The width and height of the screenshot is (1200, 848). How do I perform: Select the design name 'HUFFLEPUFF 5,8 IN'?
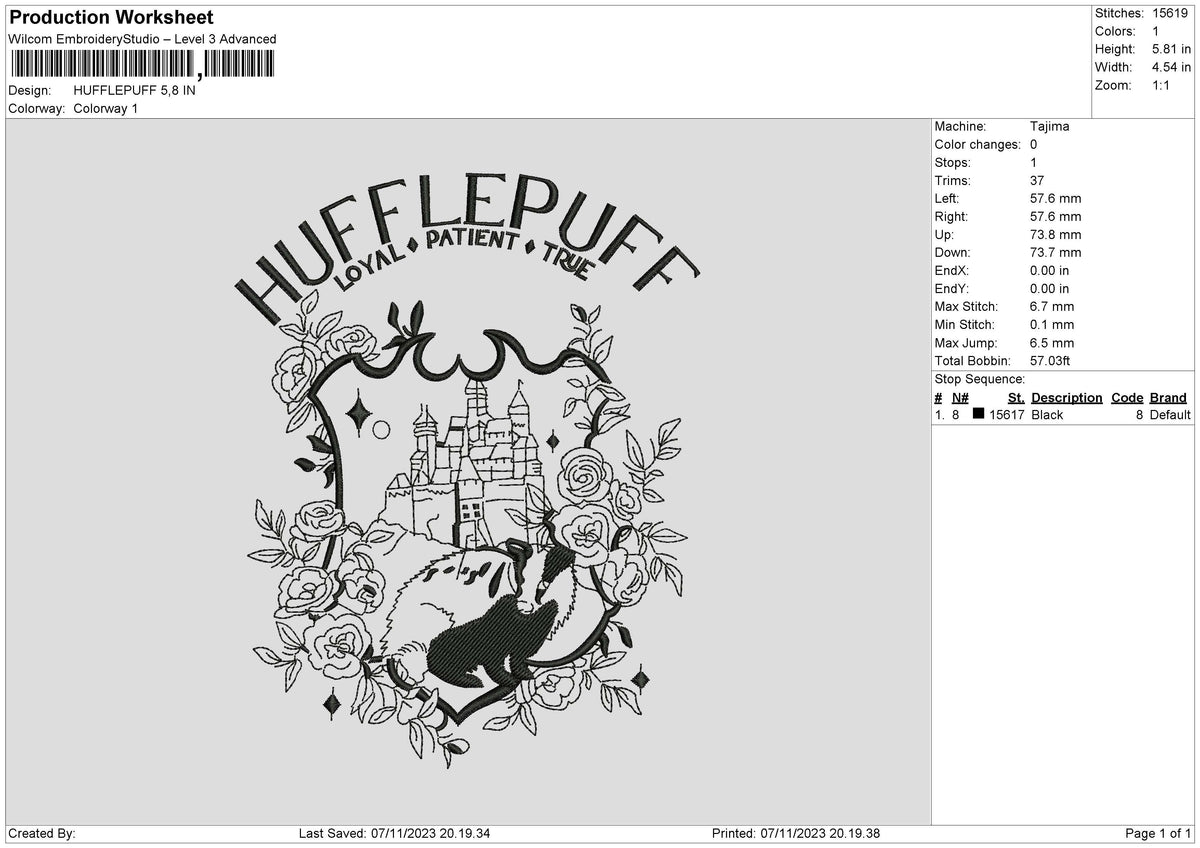pos(135,90)
